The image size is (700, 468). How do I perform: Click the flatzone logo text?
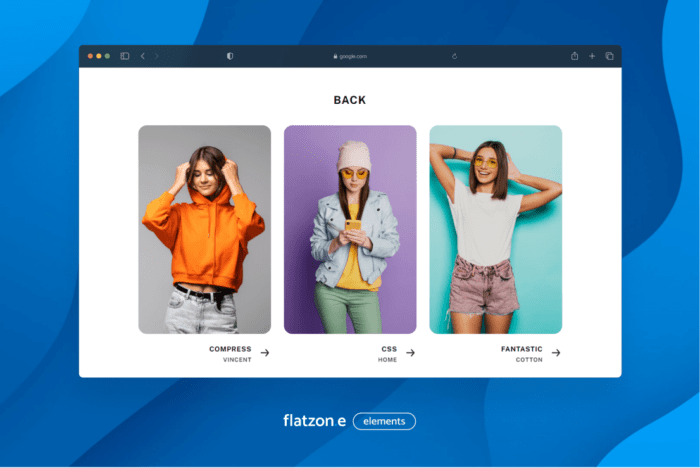pos(314,421)
